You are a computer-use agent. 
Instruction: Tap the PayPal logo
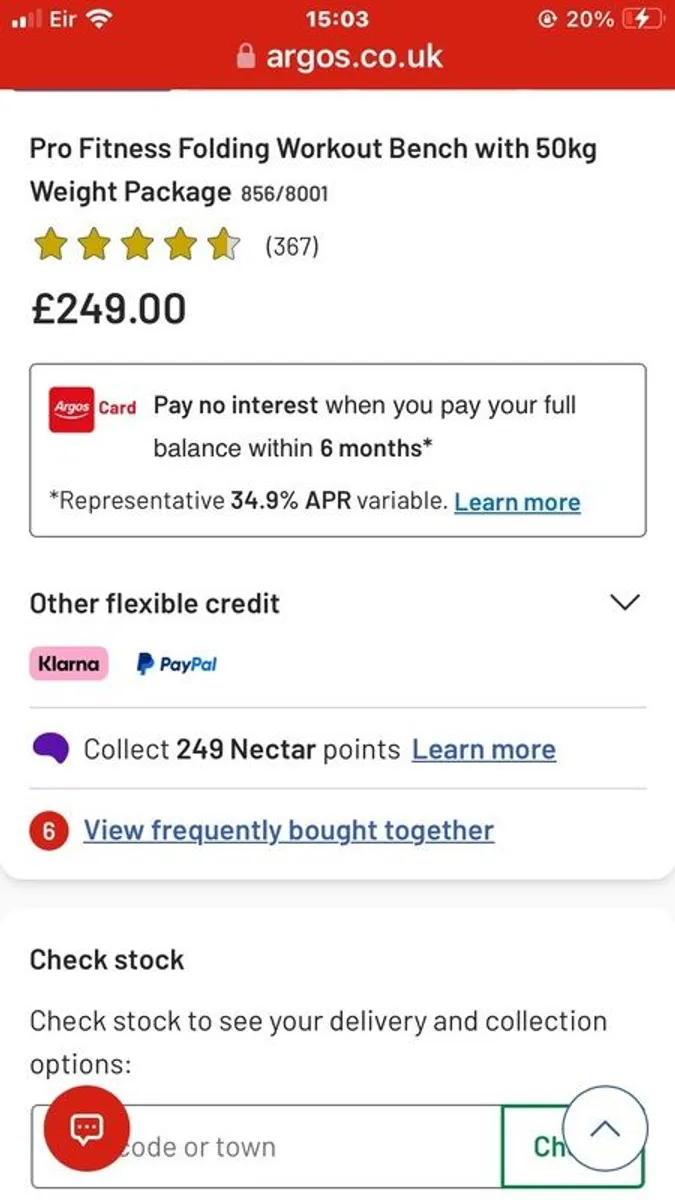177,663
